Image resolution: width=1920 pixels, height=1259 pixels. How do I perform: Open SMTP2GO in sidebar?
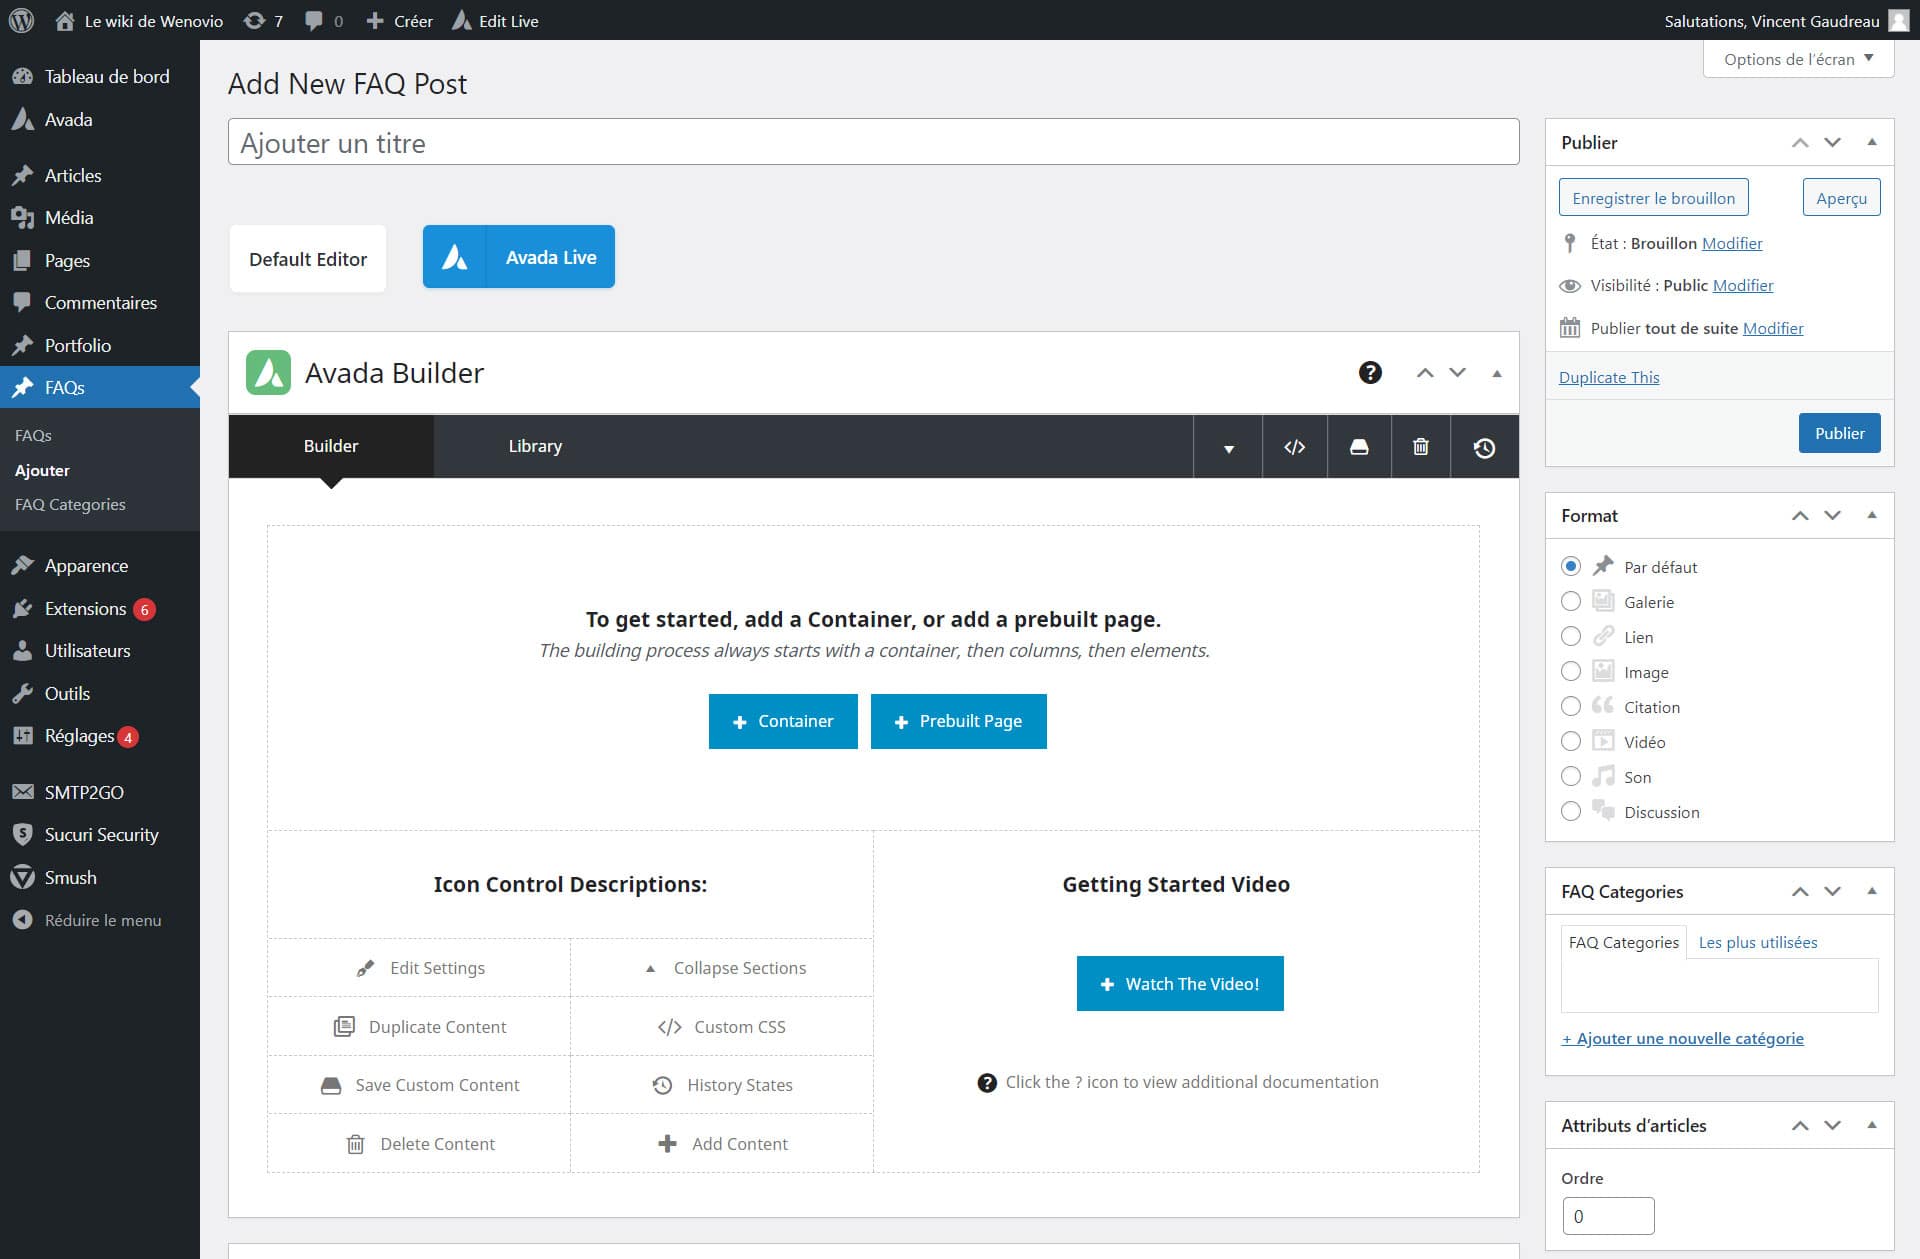[x=100, y=792]
